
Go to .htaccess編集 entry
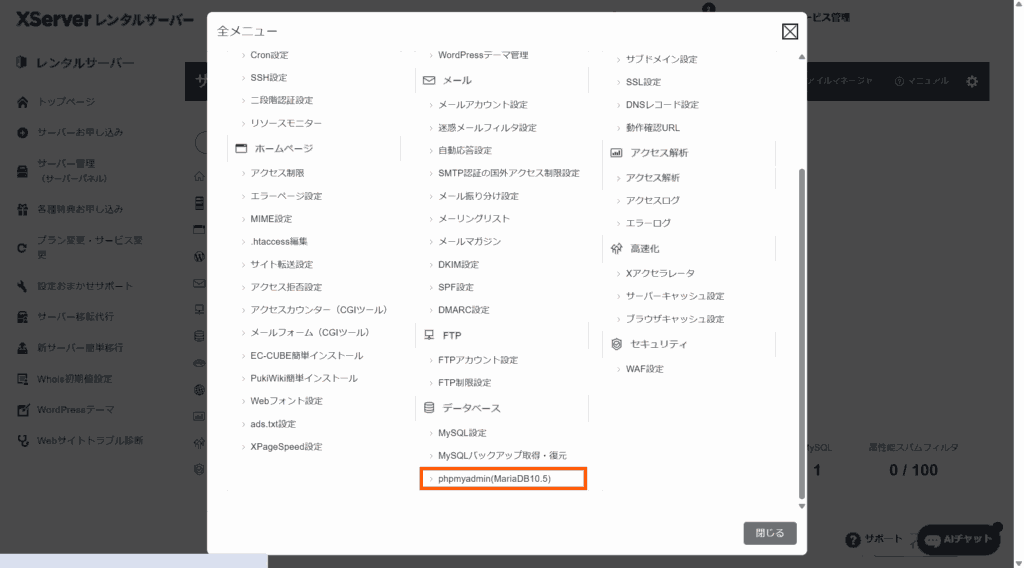point(279,242)
